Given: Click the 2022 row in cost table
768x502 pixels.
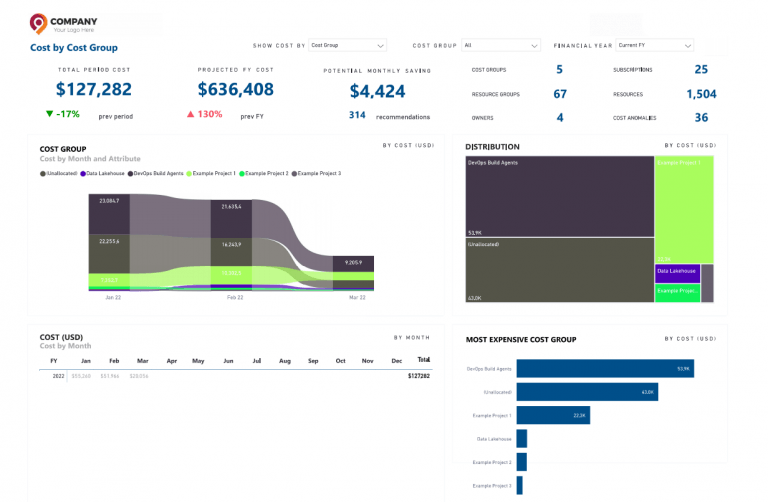Looking at the screenshot, I should click(x=236, y=376).
